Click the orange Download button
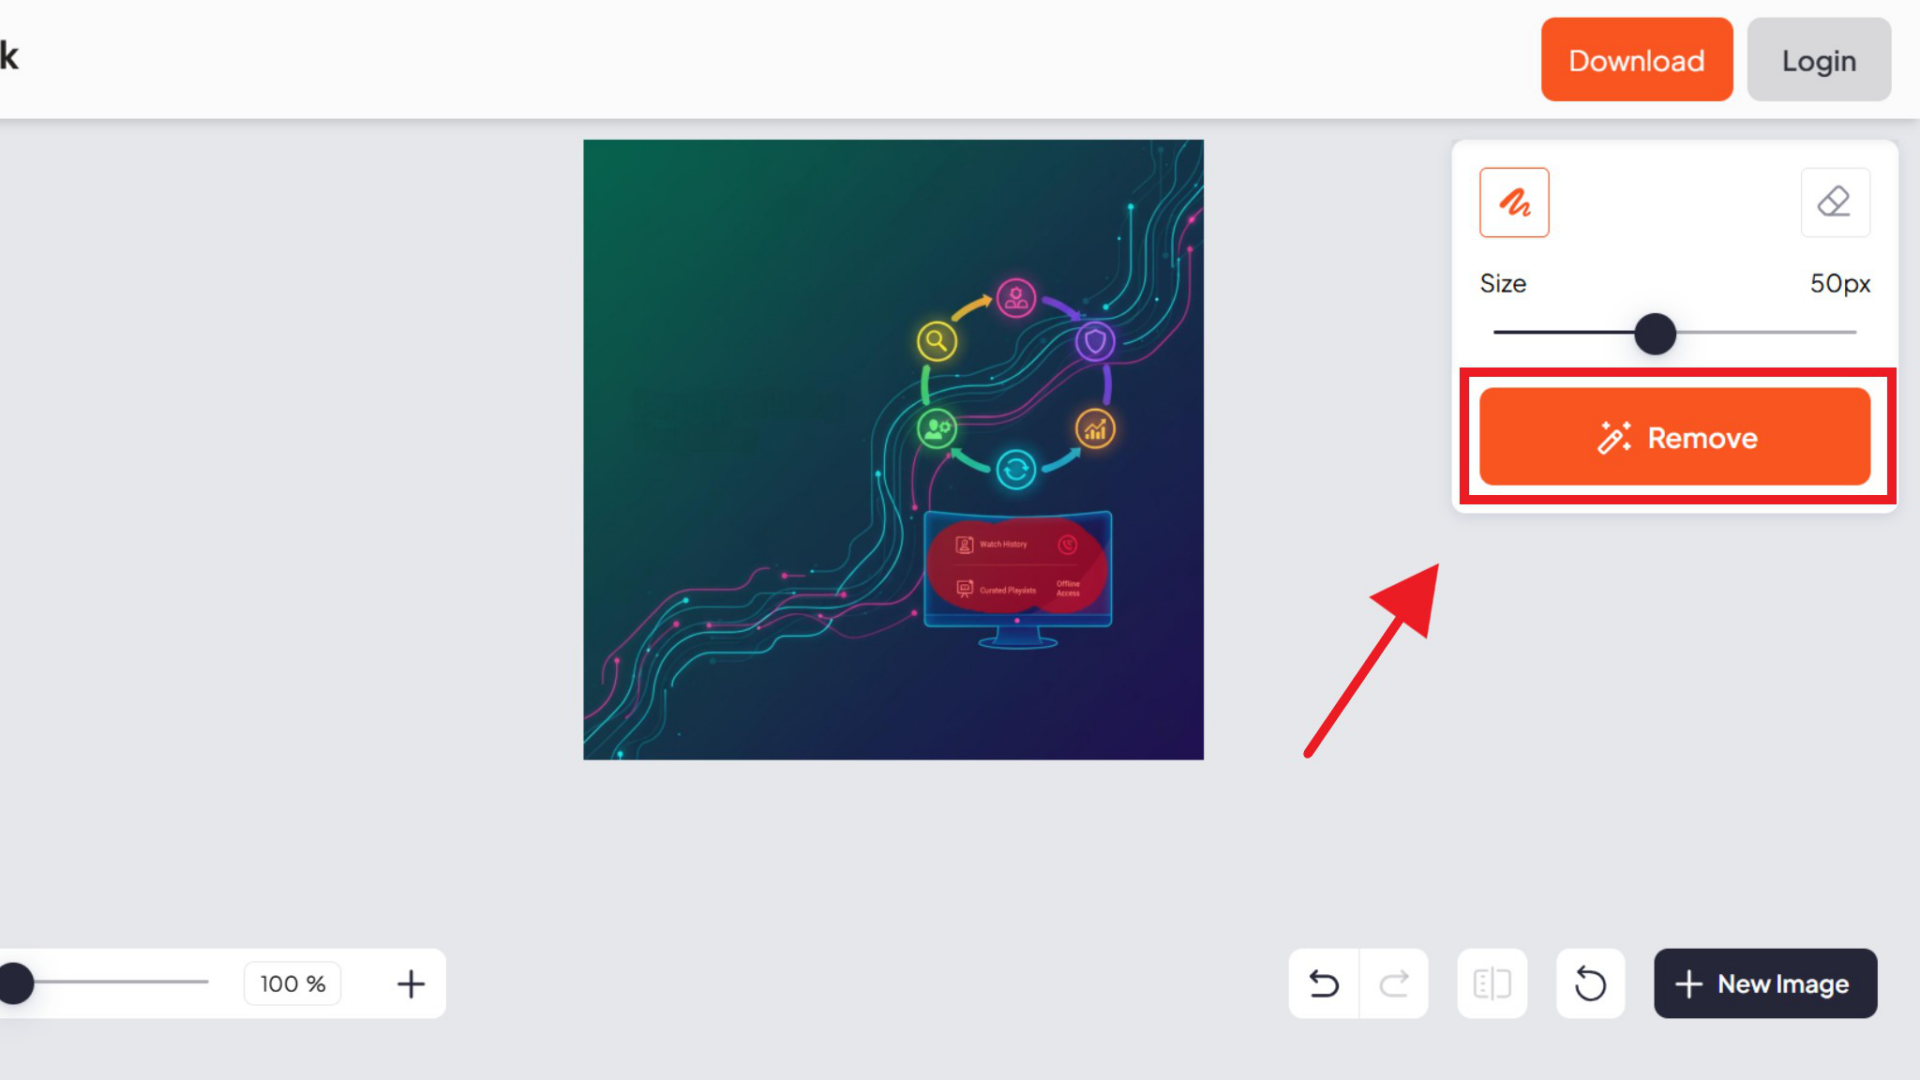Screen dimensions: 1920x1080 [1637, 60]
